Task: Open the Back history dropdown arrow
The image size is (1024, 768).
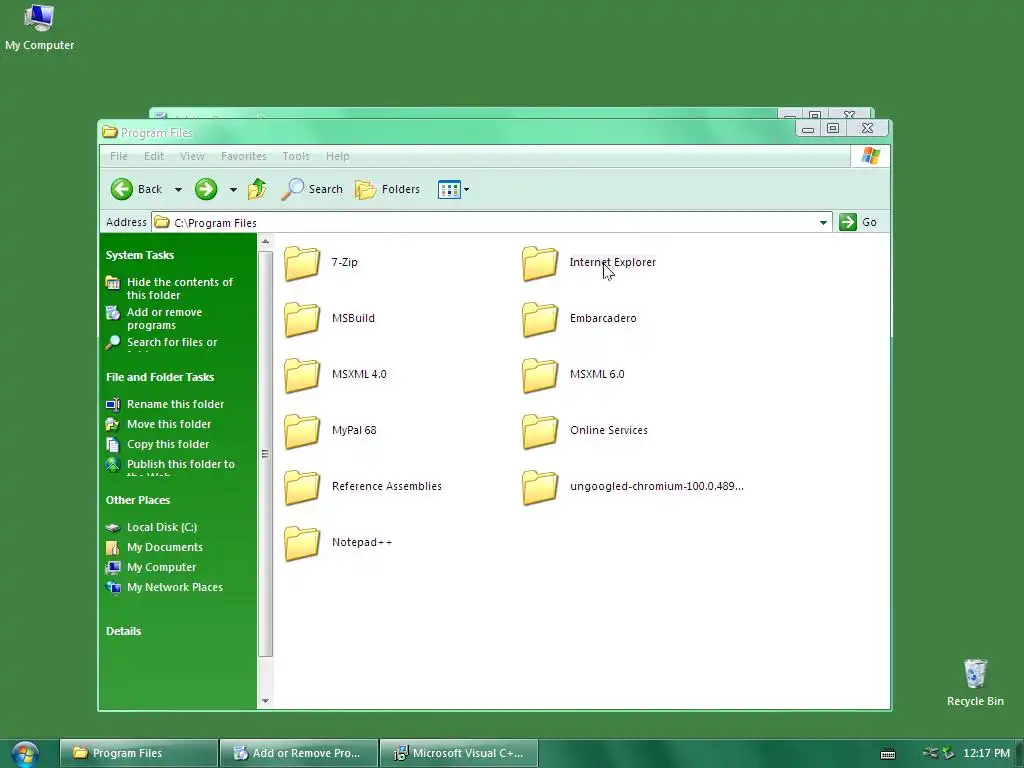Action: 178,189
